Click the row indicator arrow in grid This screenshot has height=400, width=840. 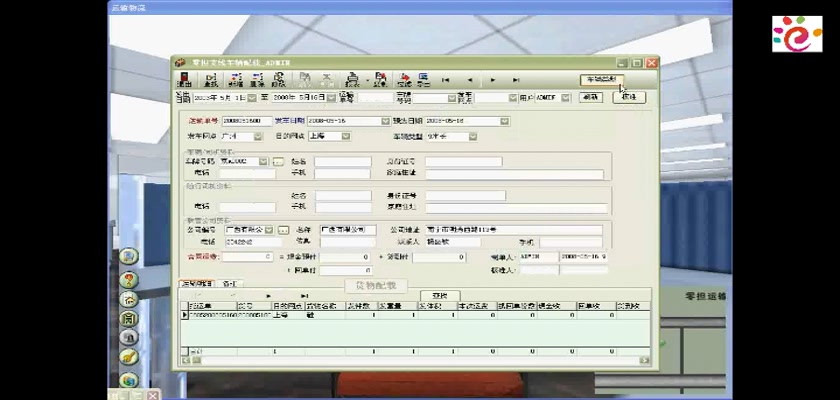coord(185,315)
